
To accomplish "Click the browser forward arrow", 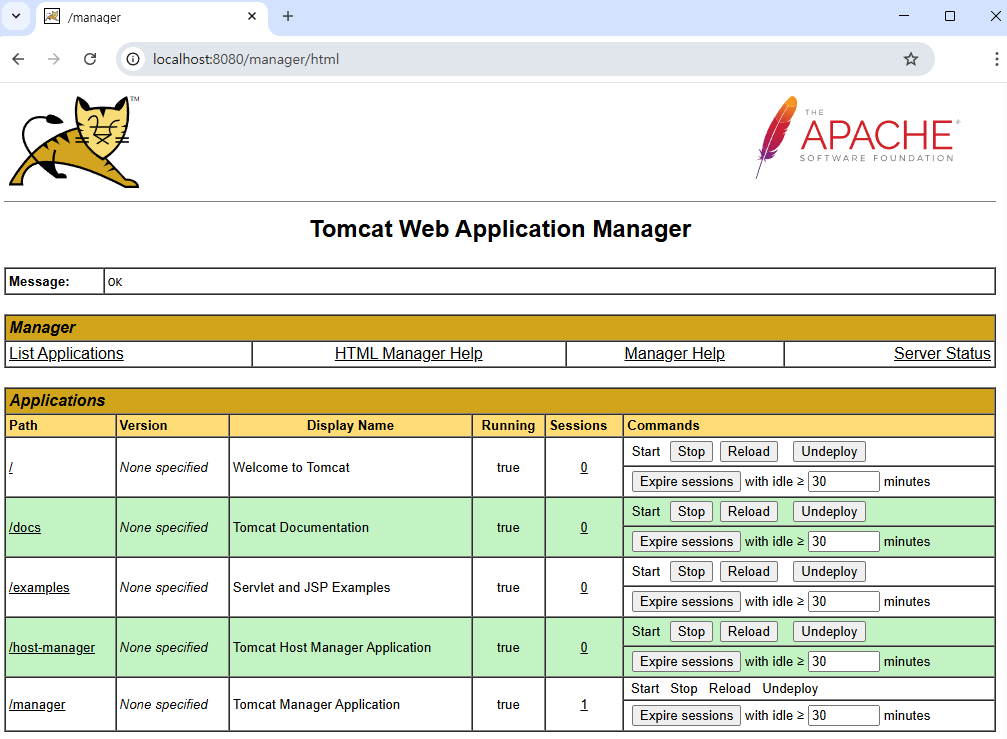I will click(54, 59).
